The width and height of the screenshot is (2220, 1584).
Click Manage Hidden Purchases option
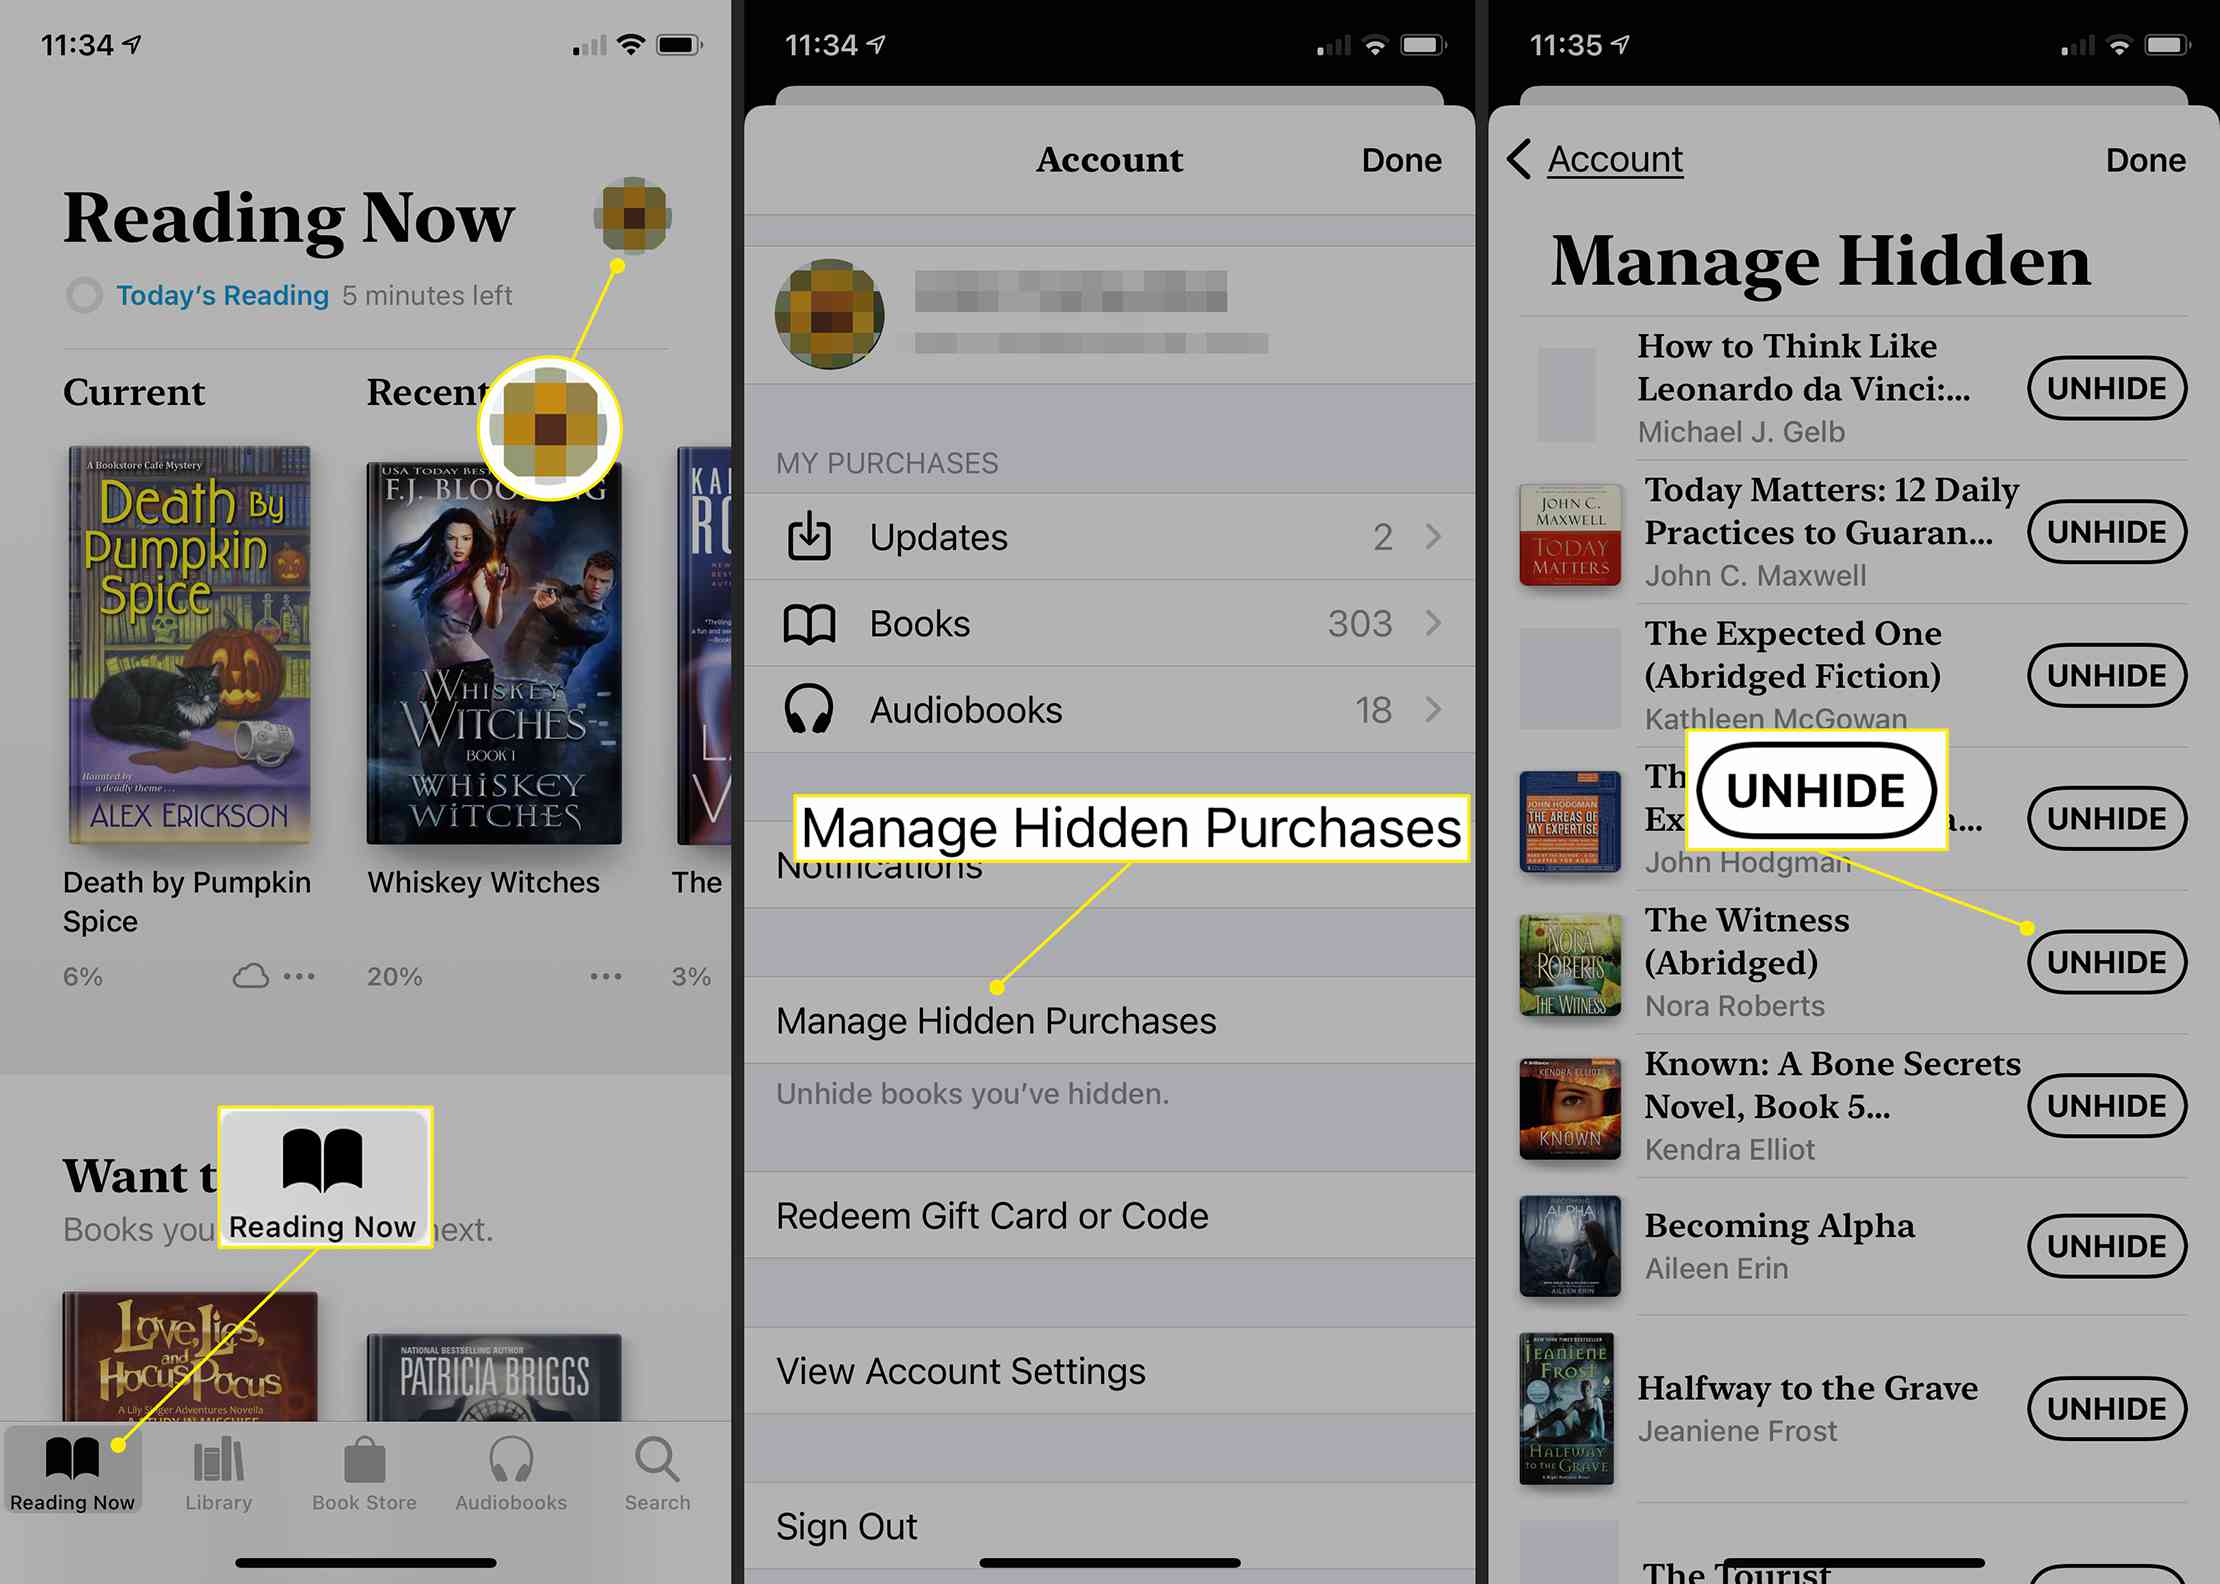coord(996,1018)
